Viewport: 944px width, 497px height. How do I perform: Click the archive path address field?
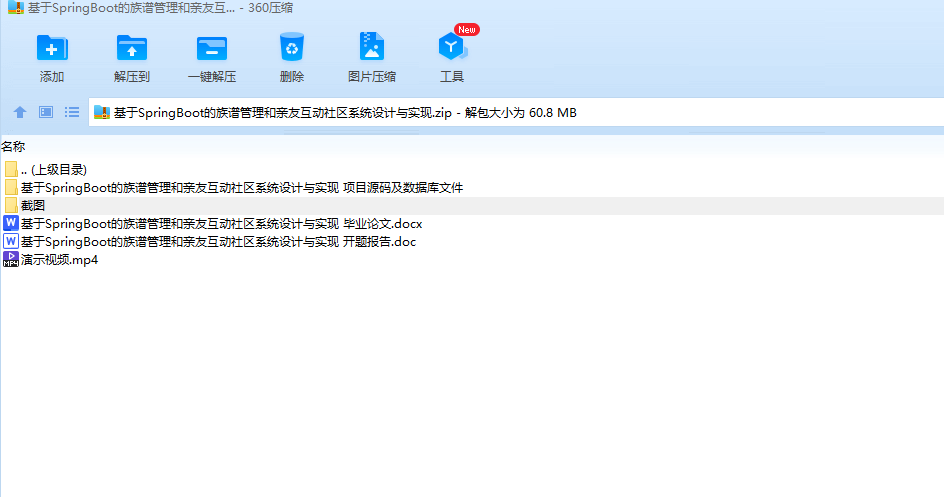[x=517, y=113]
